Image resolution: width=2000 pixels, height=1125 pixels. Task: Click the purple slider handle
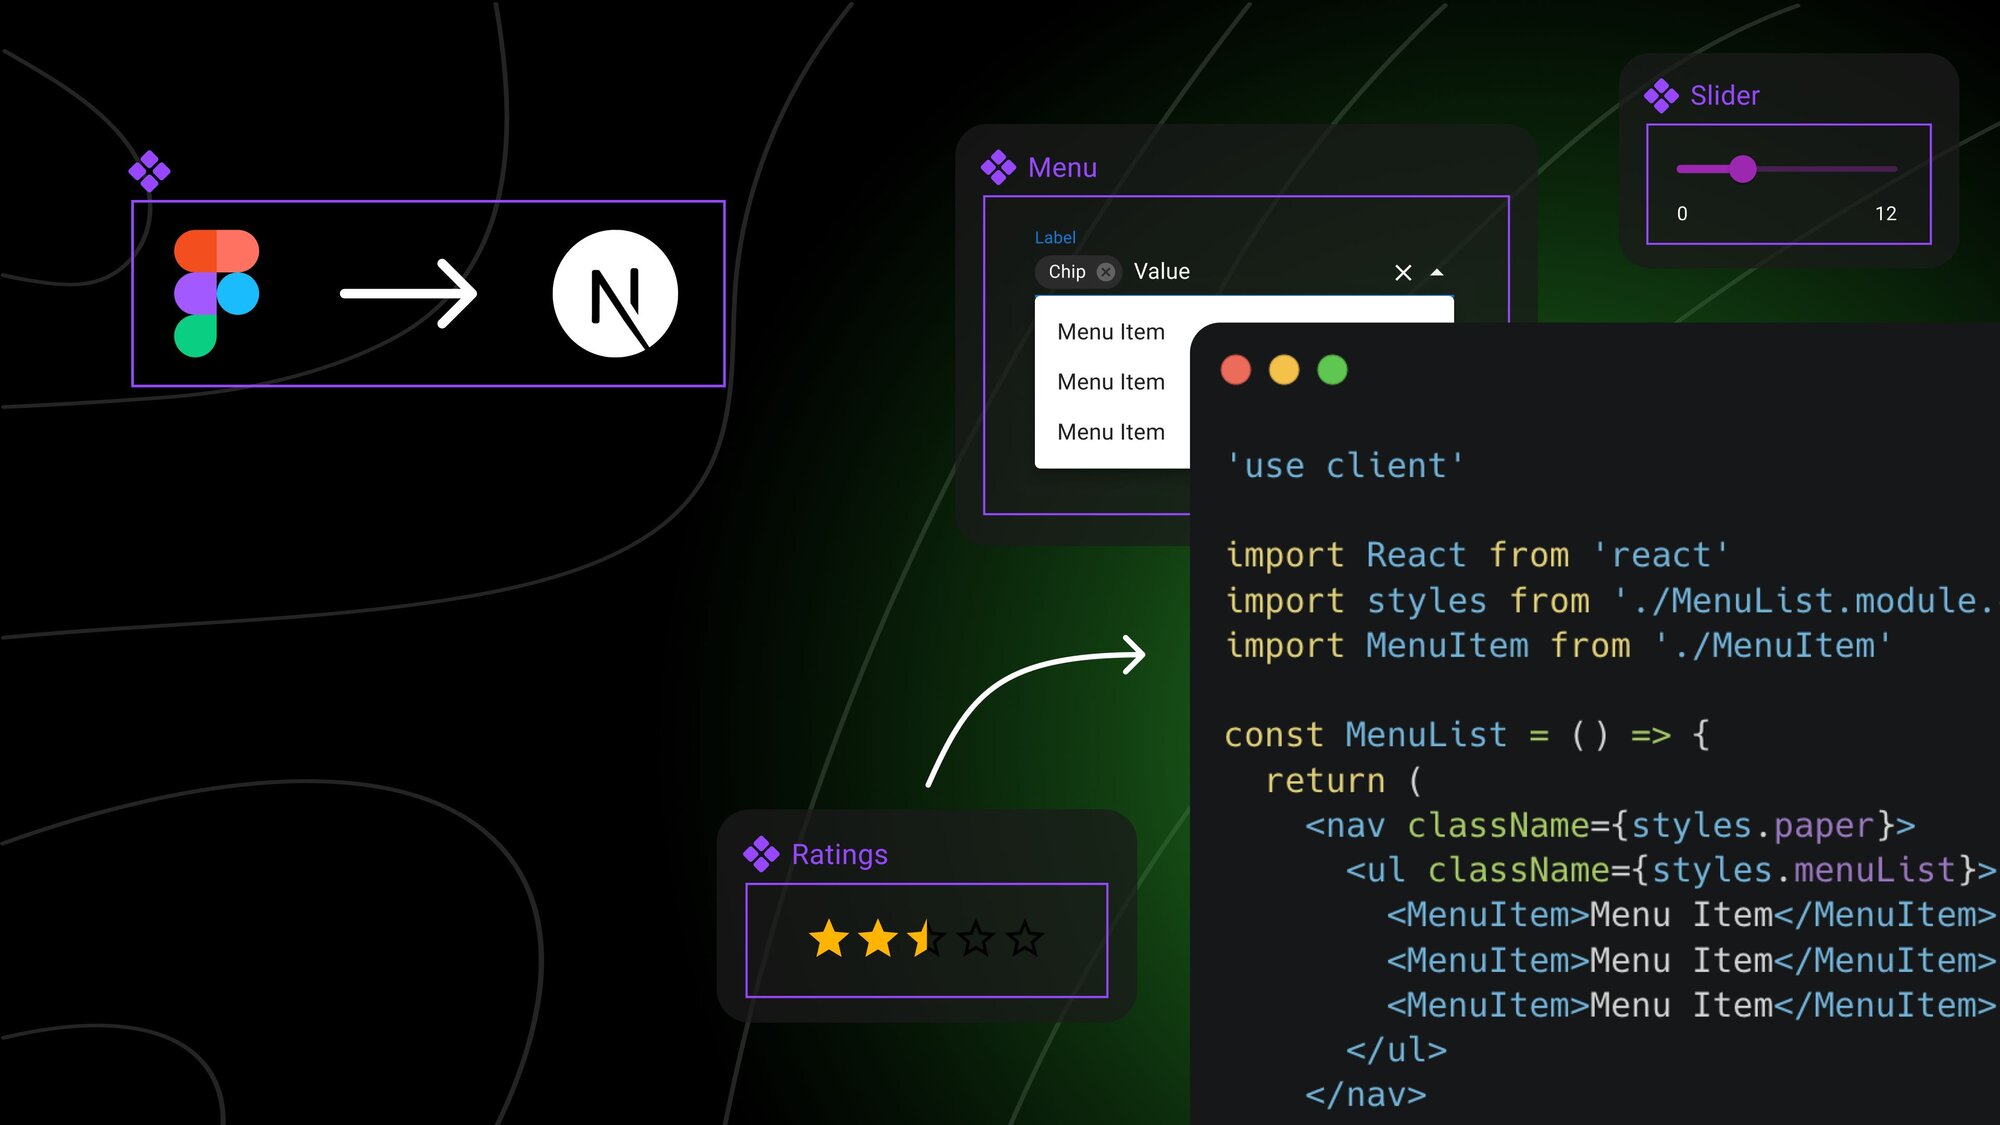[1744, 170]
